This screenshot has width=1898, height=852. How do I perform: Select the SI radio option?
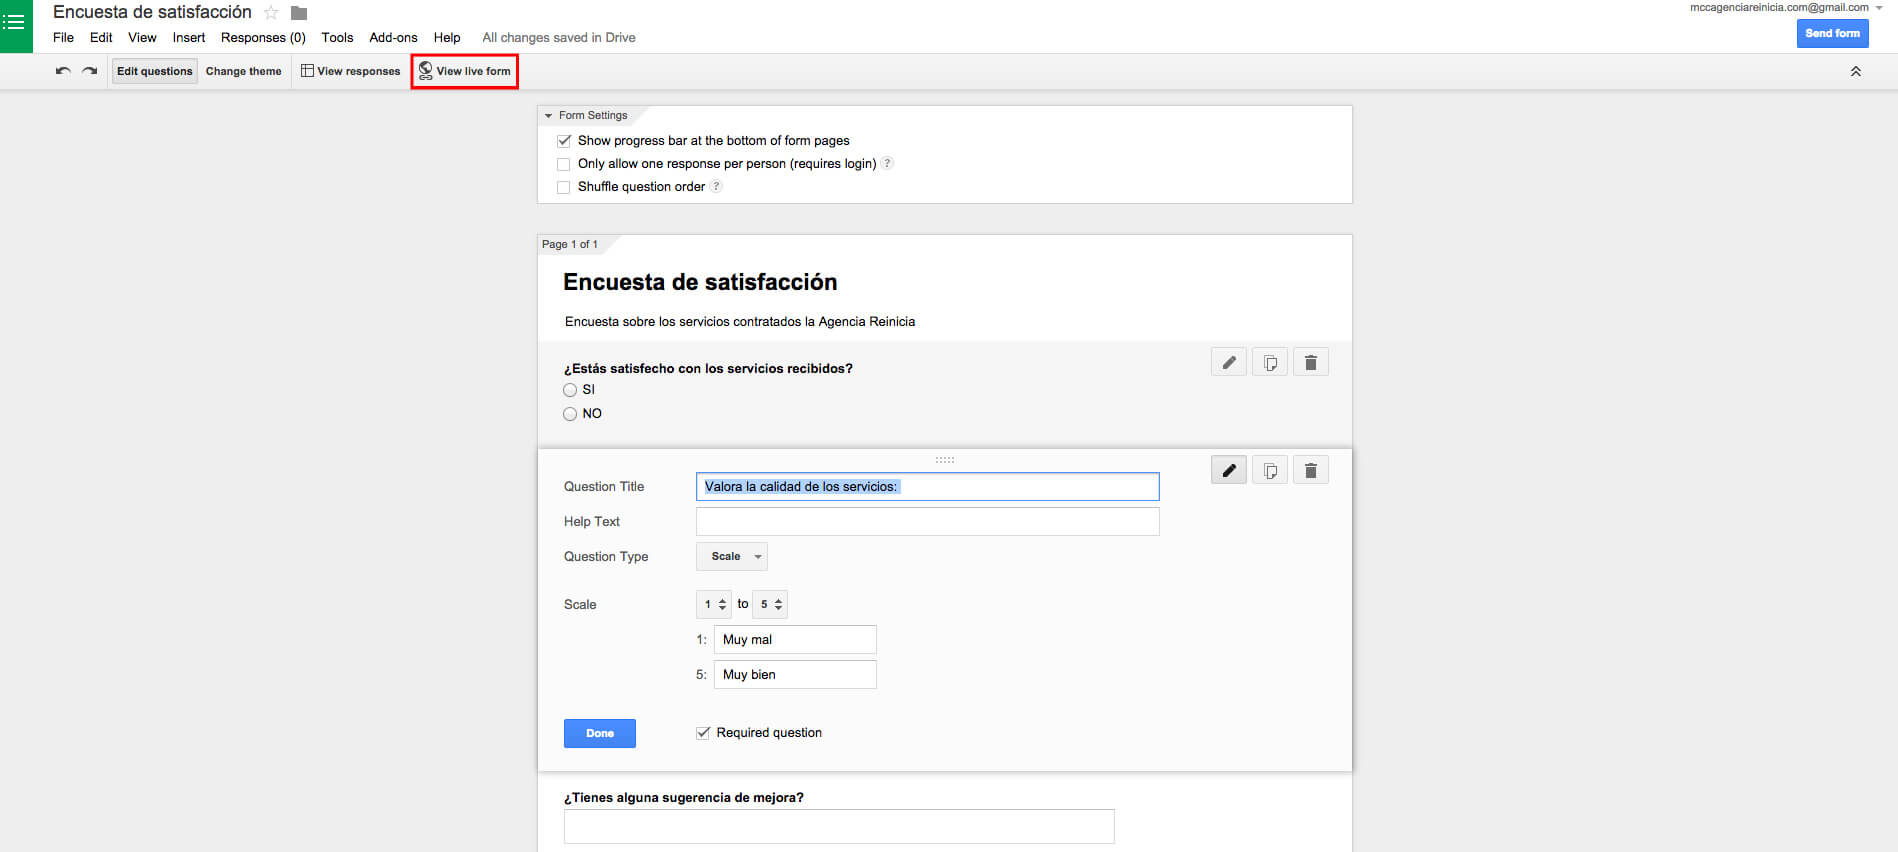coord(570,390)
